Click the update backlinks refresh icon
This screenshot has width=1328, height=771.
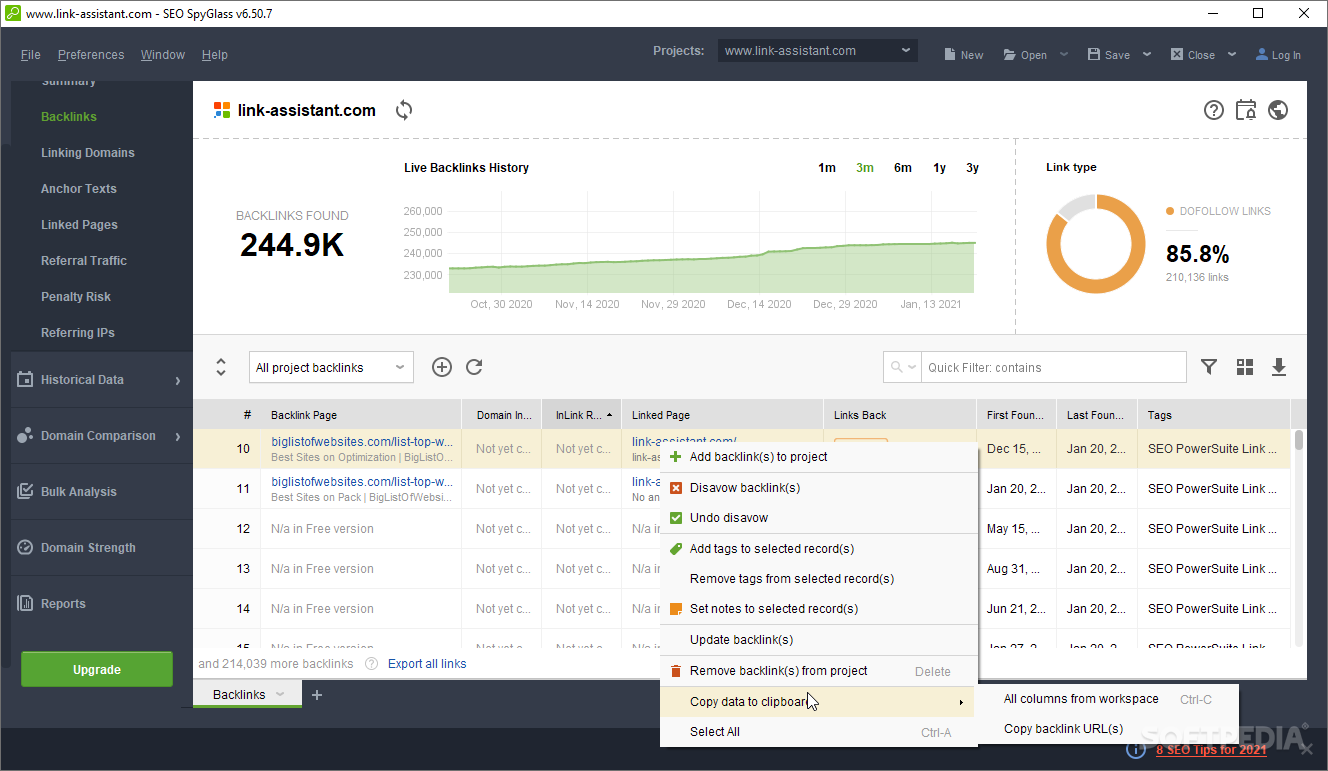point(475,367)
